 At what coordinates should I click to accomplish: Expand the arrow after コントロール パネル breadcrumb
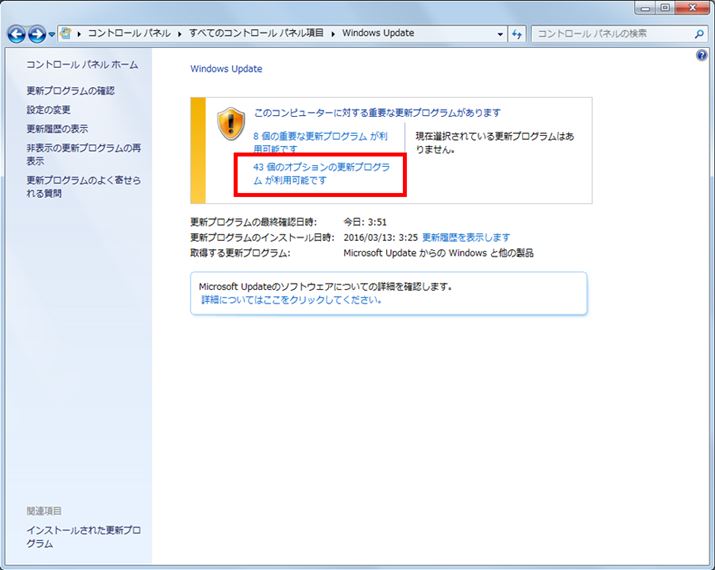tap(180, 33)
